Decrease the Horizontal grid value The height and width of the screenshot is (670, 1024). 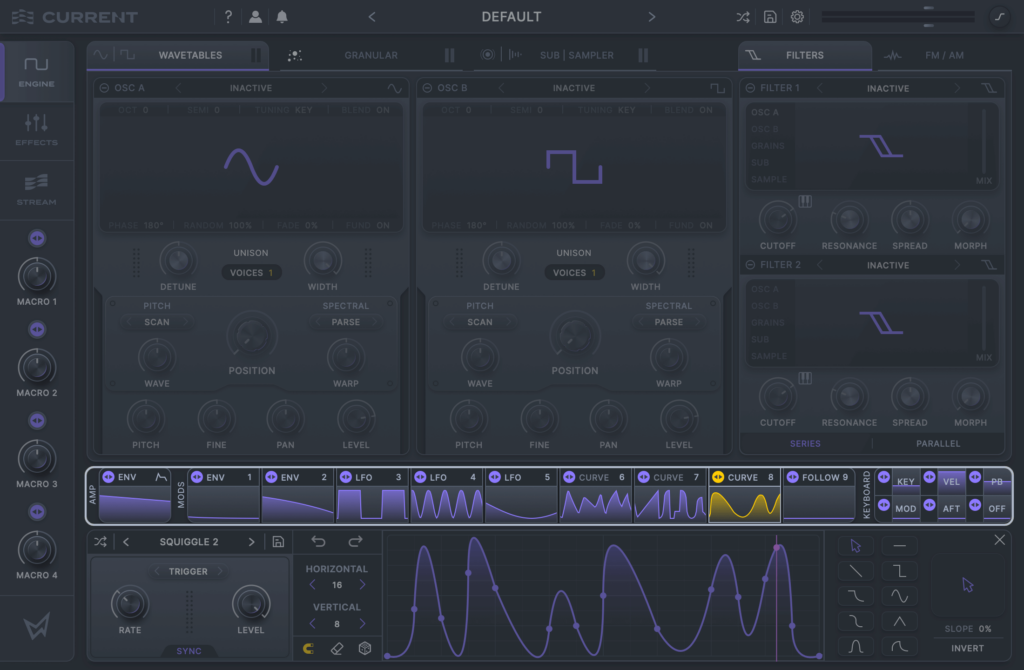(311, 585)
